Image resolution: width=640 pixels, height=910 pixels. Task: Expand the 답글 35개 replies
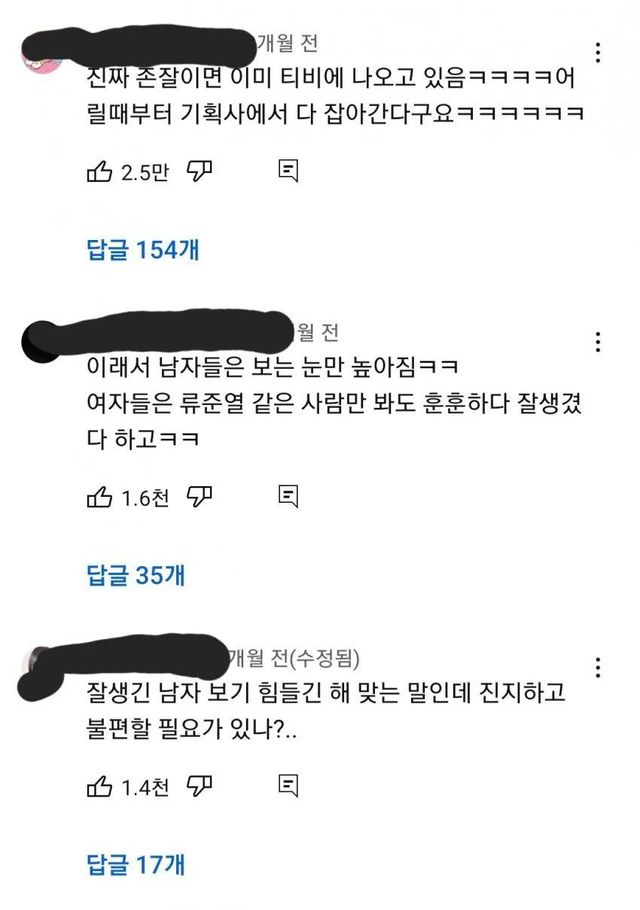pos(136,575)
